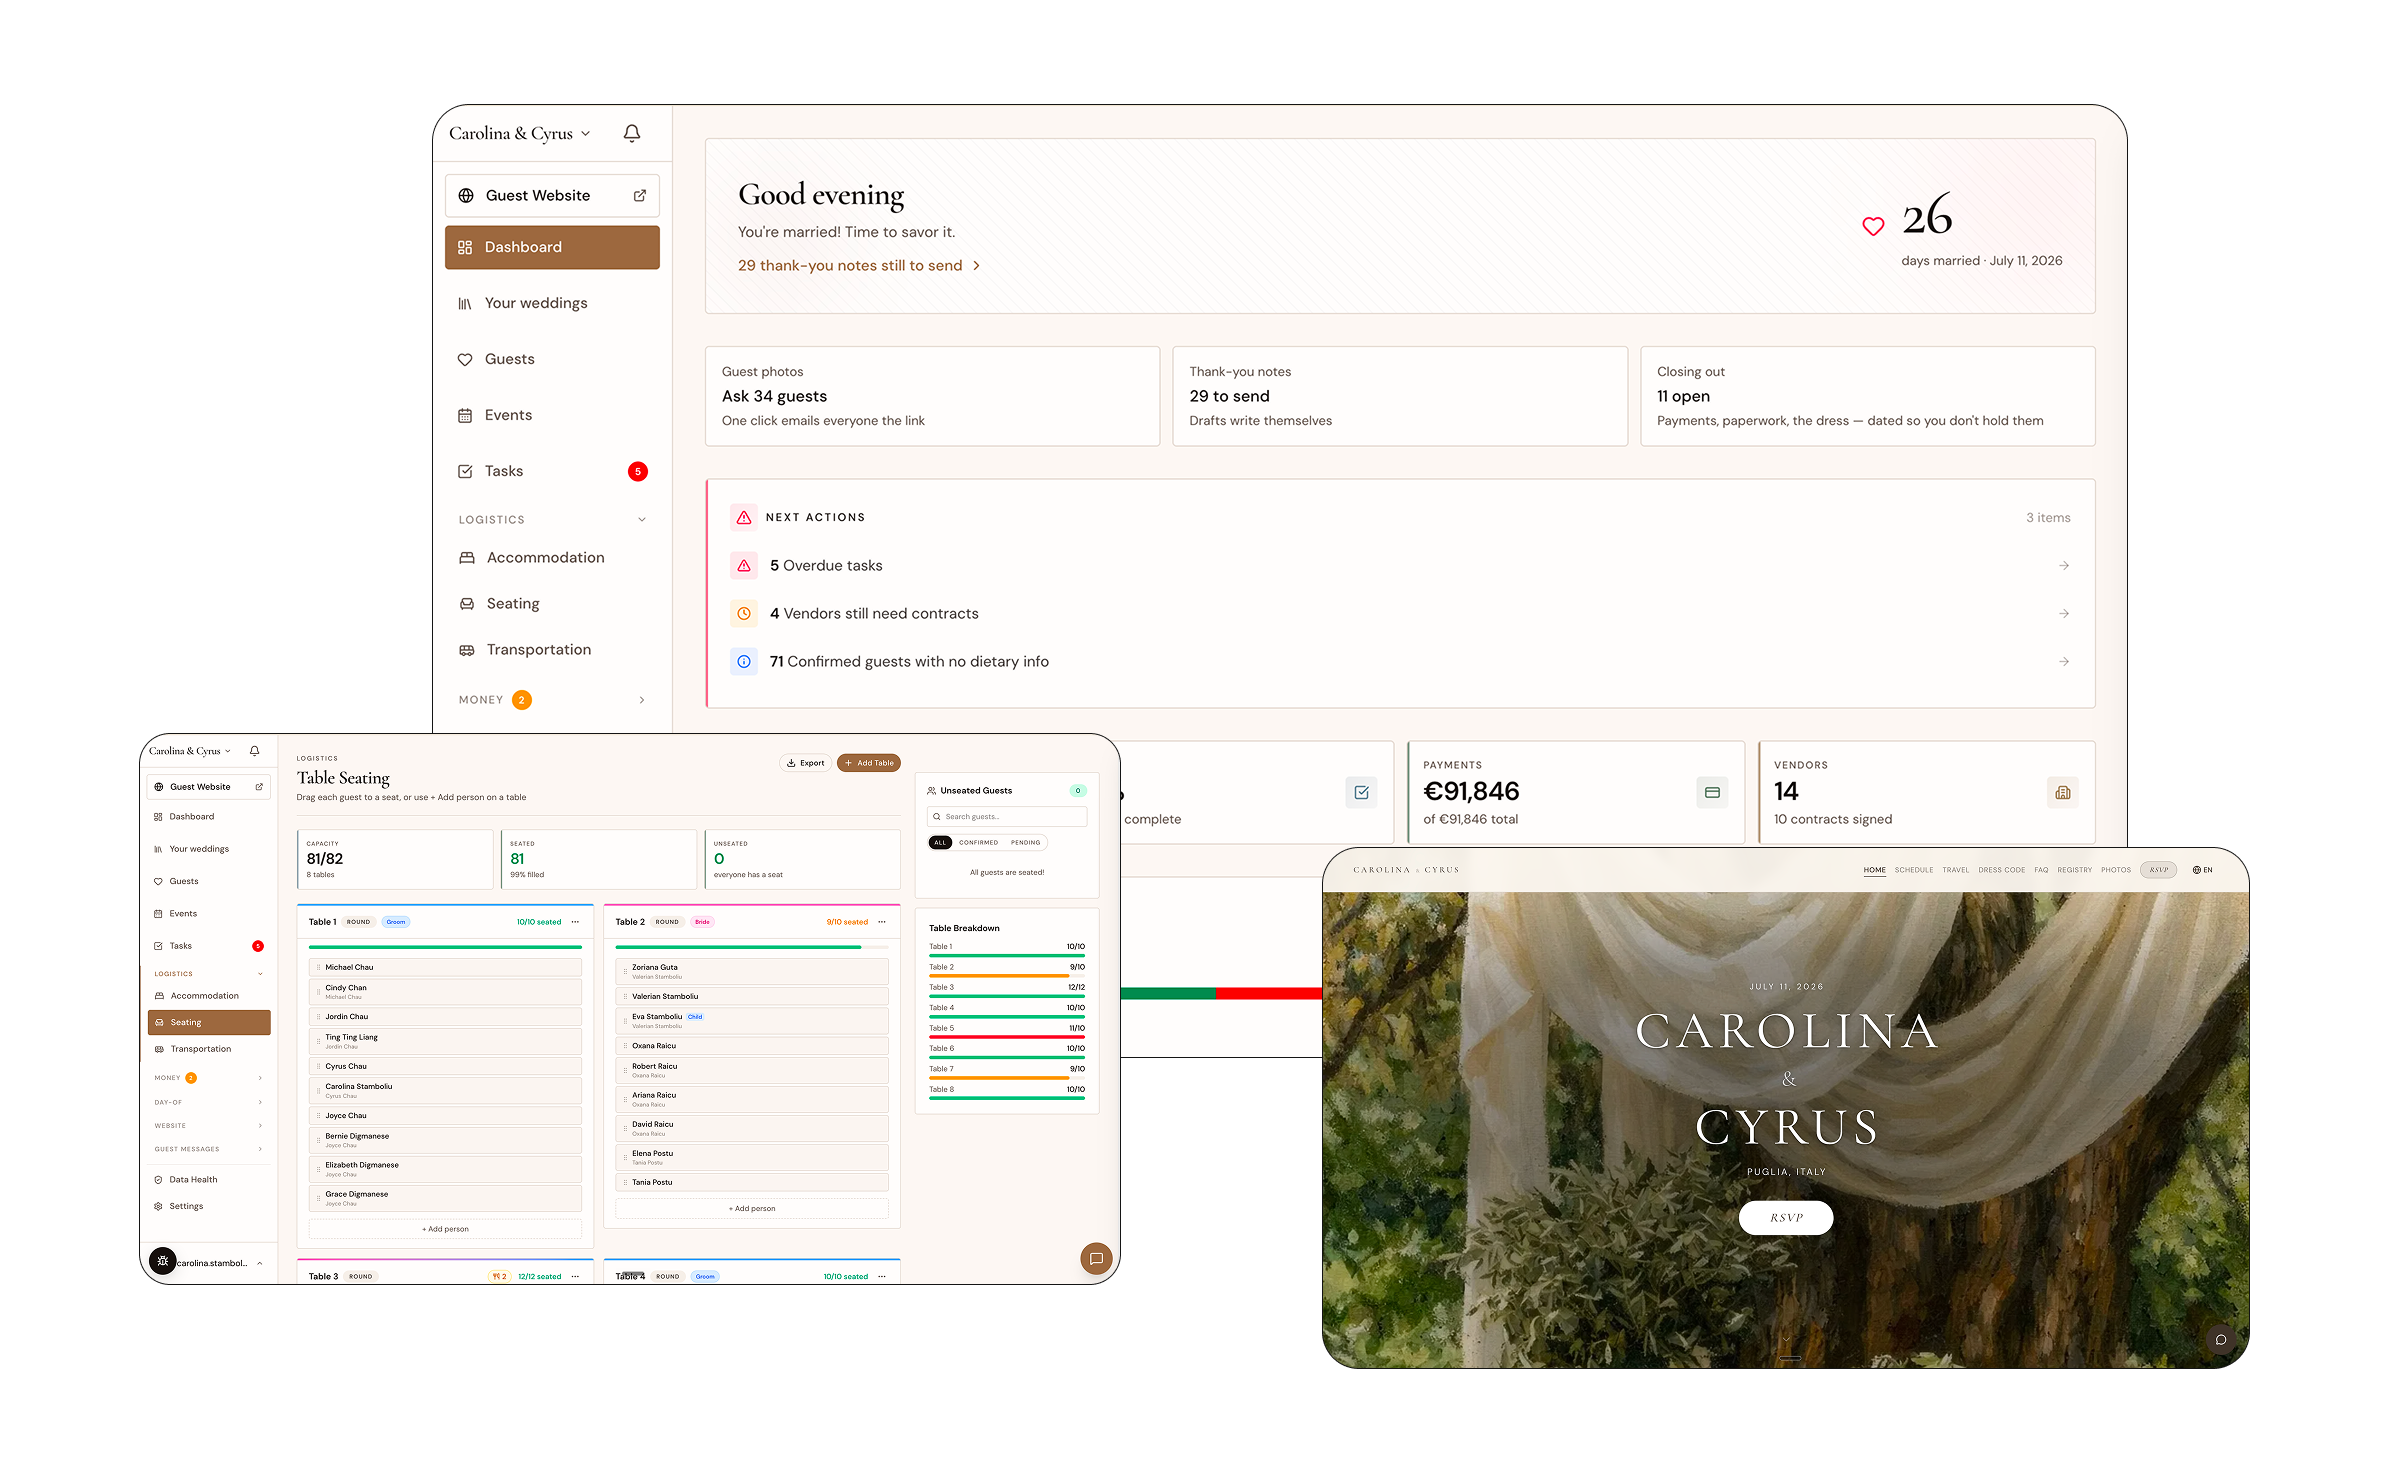Select the PENDING guest filter

tap(1025, 843)
